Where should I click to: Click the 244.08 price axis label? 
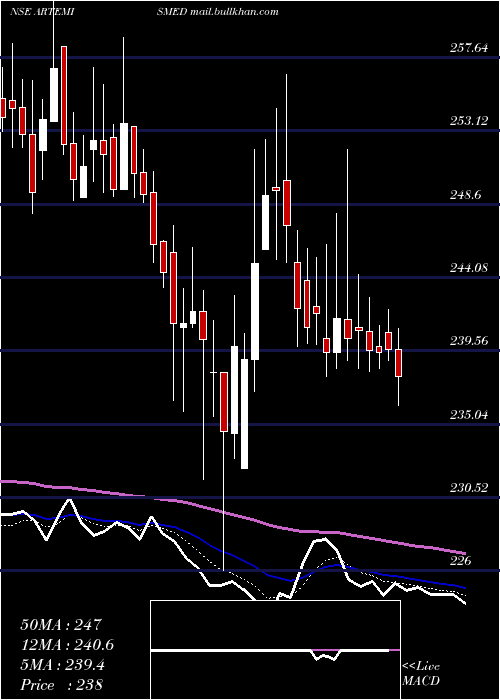[469, 267]
